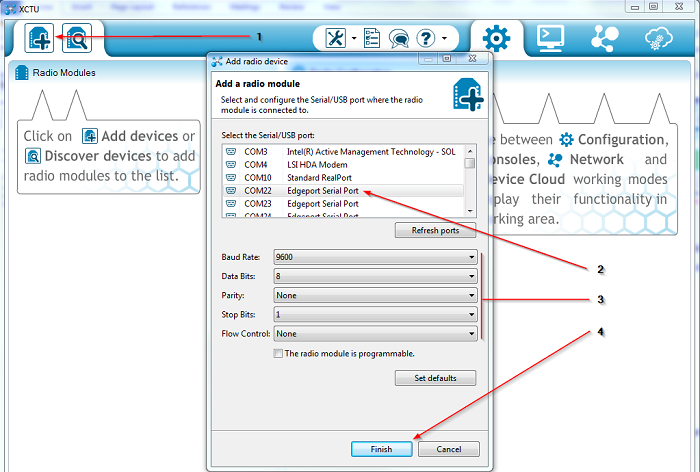The width and height of the screenshot is (700, 472).
Task: Click XCTU icon in dialog title bar
Action: (217, 61)
